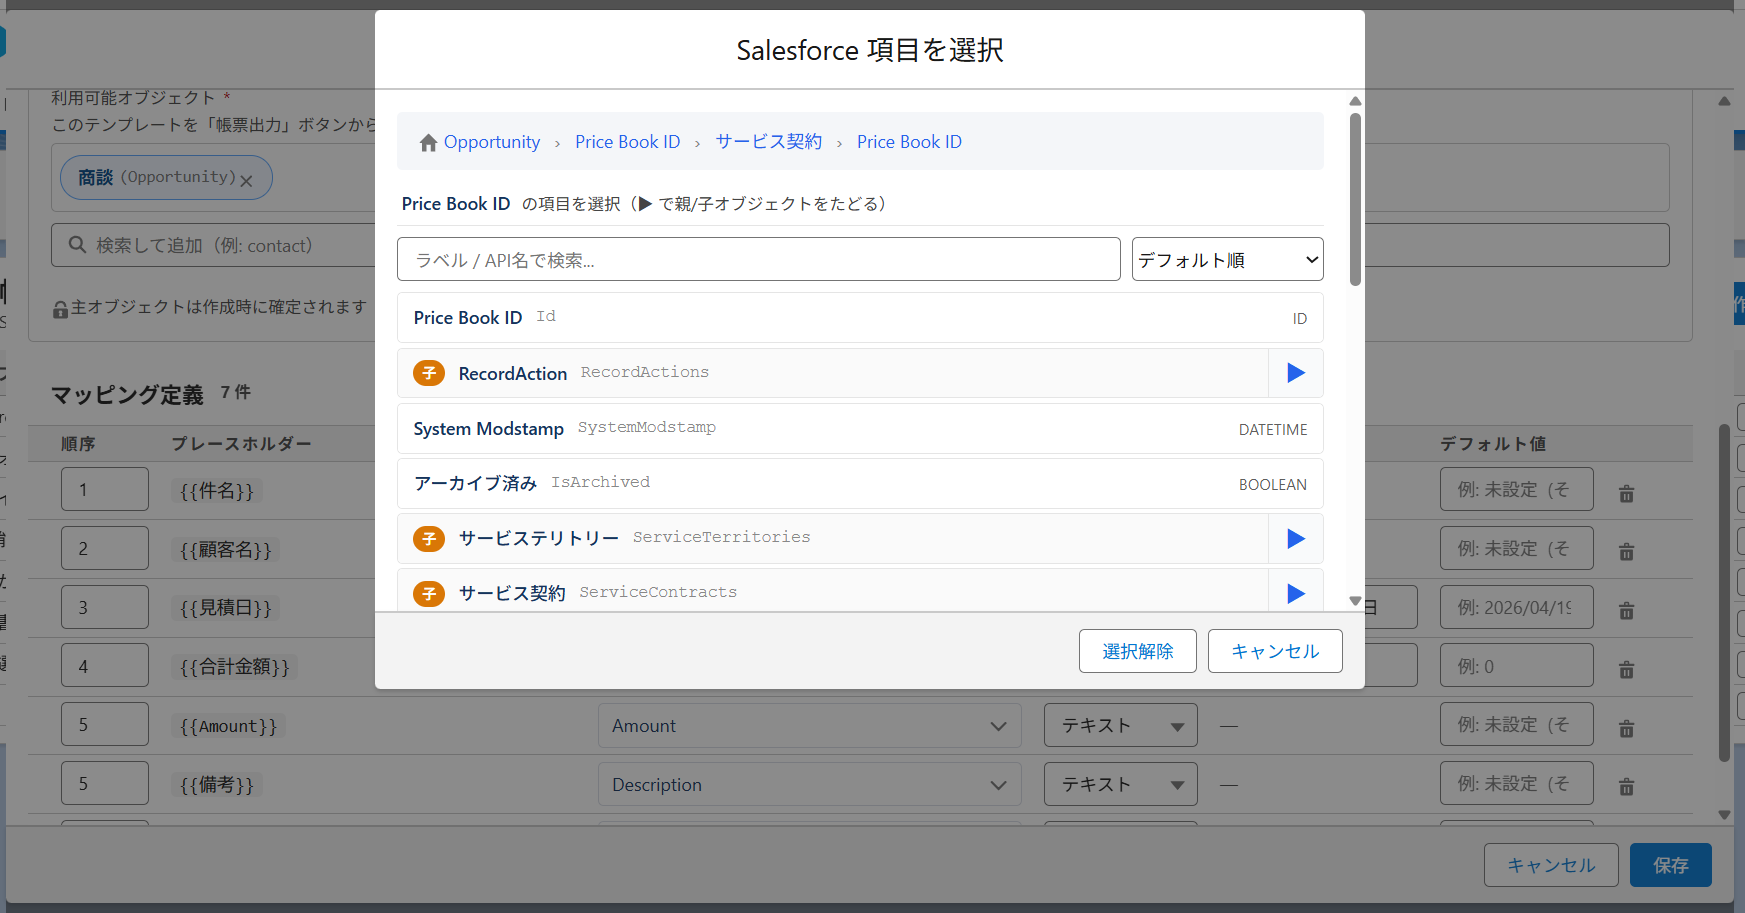This screenshot has width=1745, height=913.
Task: Open the Description field dropdown
Action: coord(810,785)
